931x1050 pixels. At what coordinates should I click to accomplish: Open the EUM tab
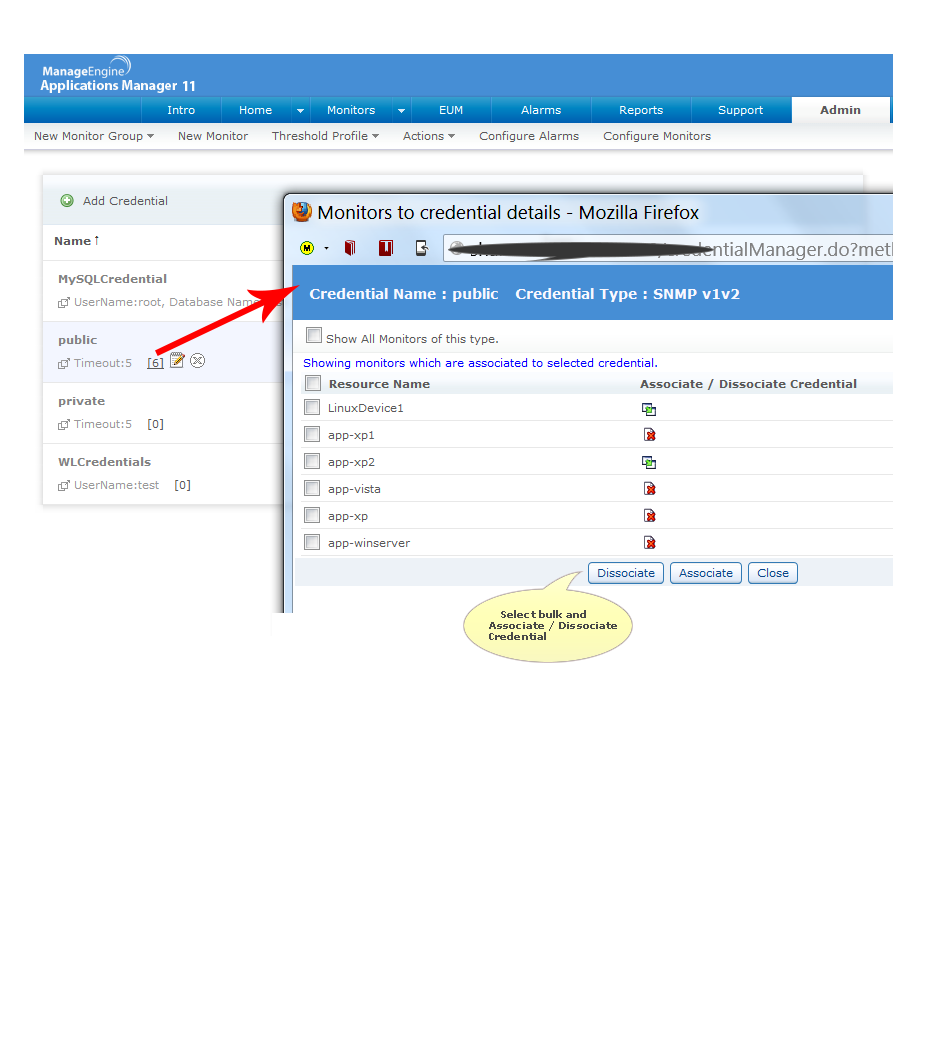451,110
